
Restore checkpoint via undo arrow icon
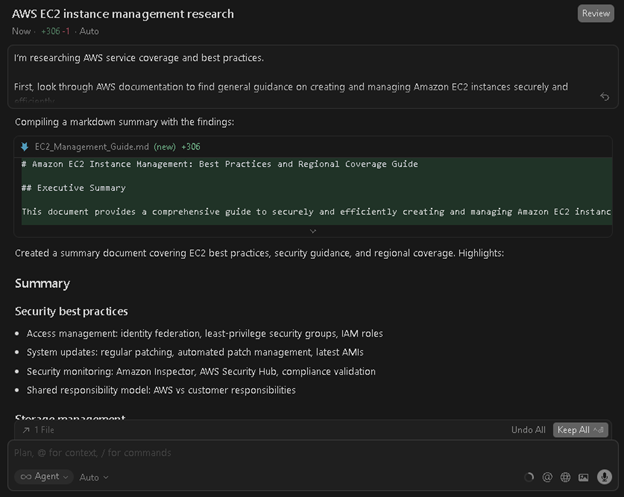(x=604, y=97)
